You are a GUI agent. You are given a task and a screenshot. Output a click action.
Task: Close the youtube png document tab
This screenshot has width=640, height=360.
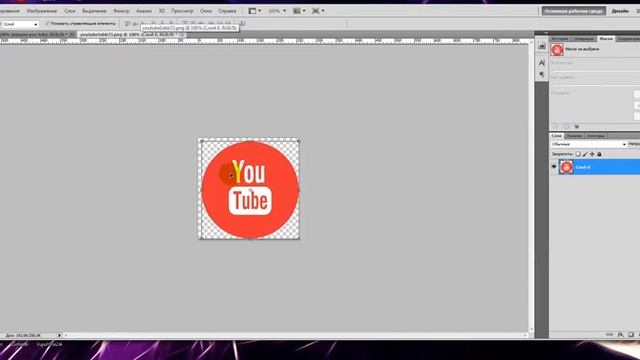pos(182,35)
